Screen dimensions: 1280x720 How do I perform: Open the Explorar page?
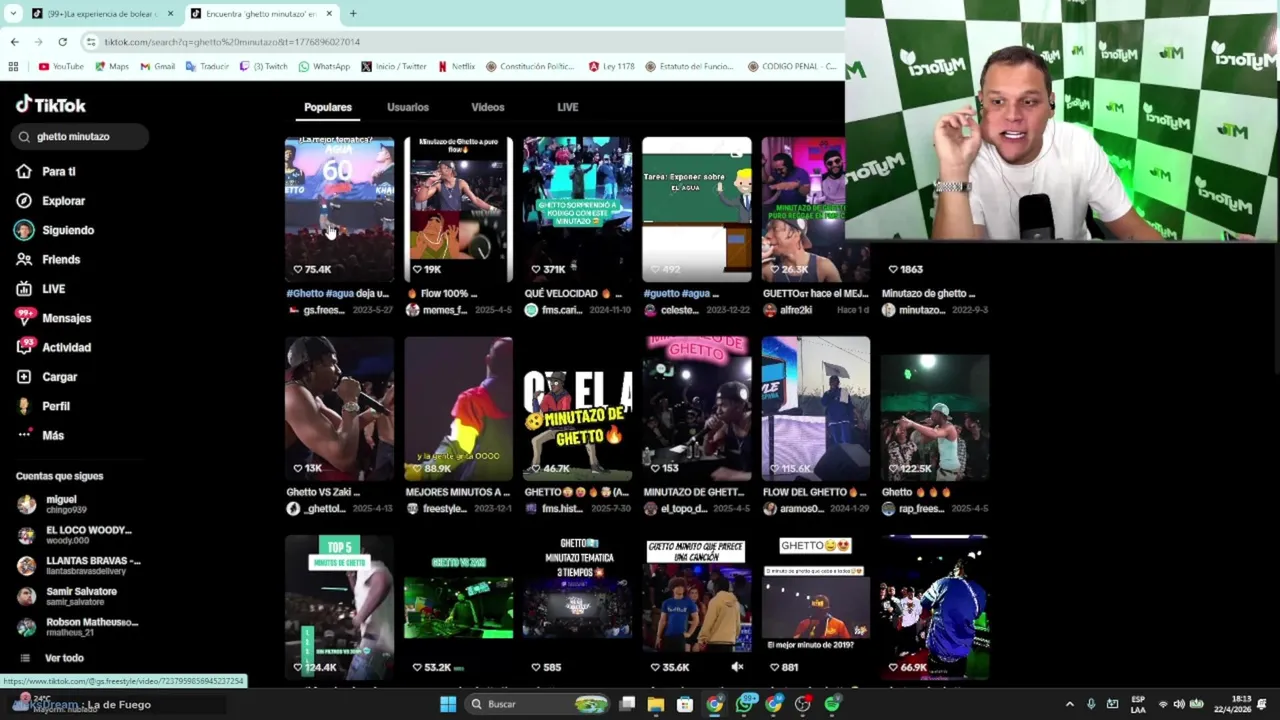[52, 201]
